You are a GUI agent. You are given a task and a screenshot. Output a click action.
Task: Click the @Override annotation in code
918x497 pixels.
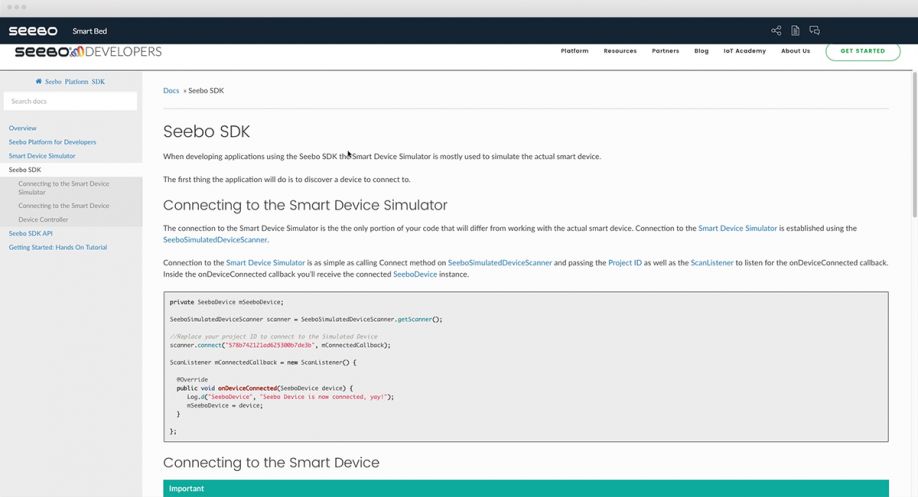point(192,379)
